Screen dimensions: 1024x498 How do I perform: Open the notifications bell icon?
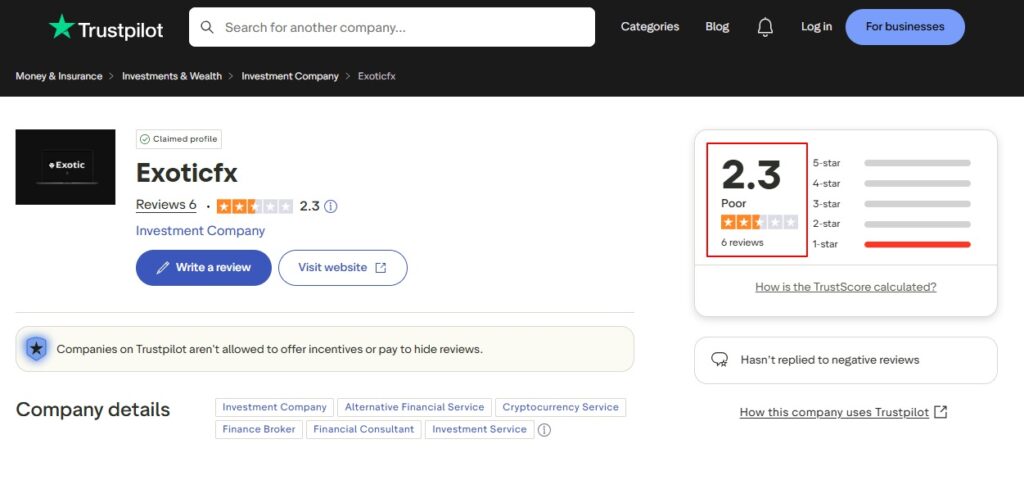click(765, 27)
